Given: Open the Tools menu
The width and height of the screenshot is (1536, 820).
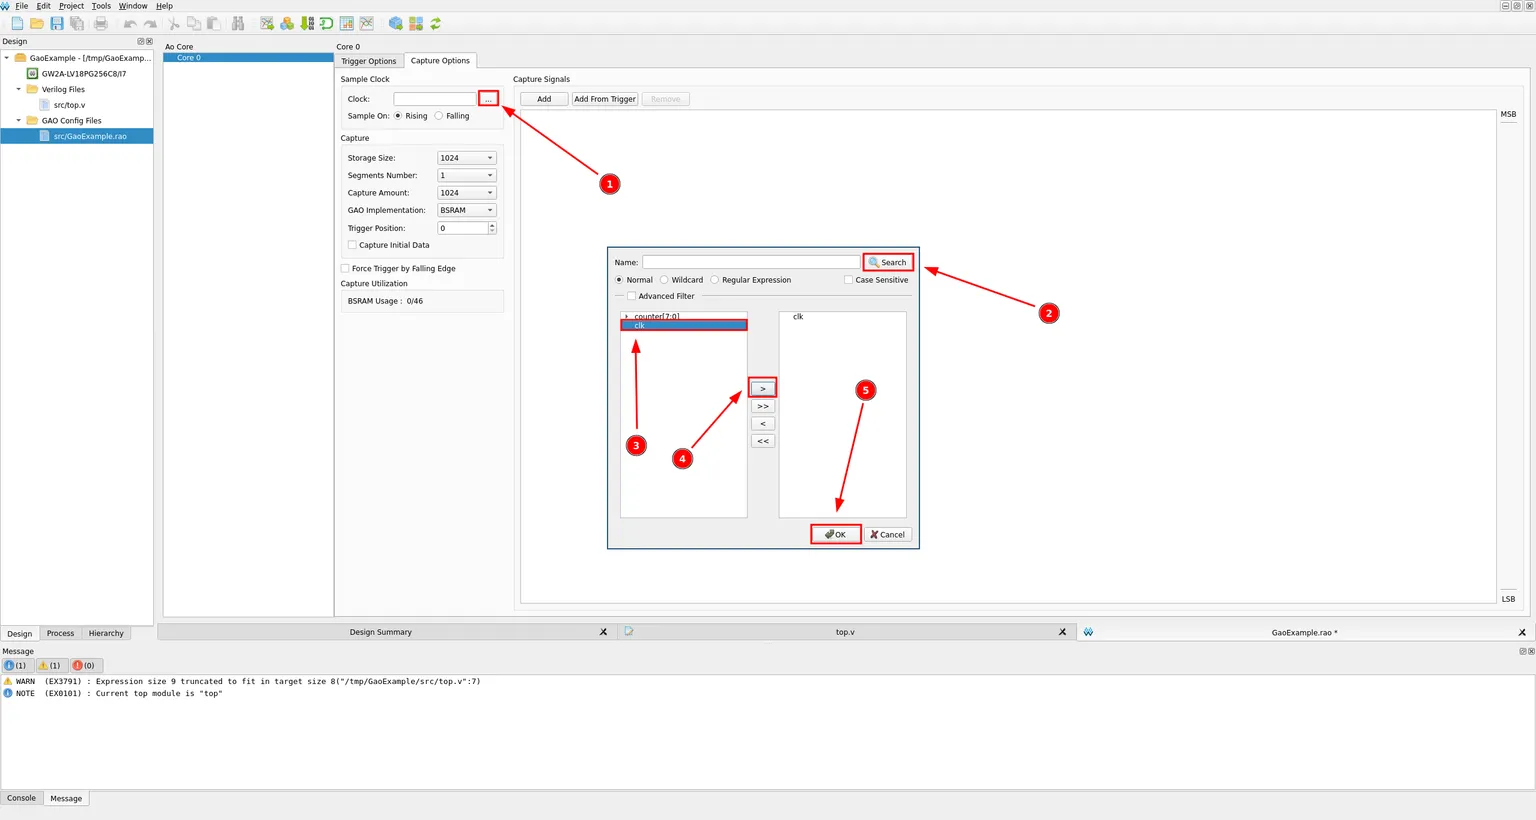Looking at the screenshot, I should tap(101, 6).
